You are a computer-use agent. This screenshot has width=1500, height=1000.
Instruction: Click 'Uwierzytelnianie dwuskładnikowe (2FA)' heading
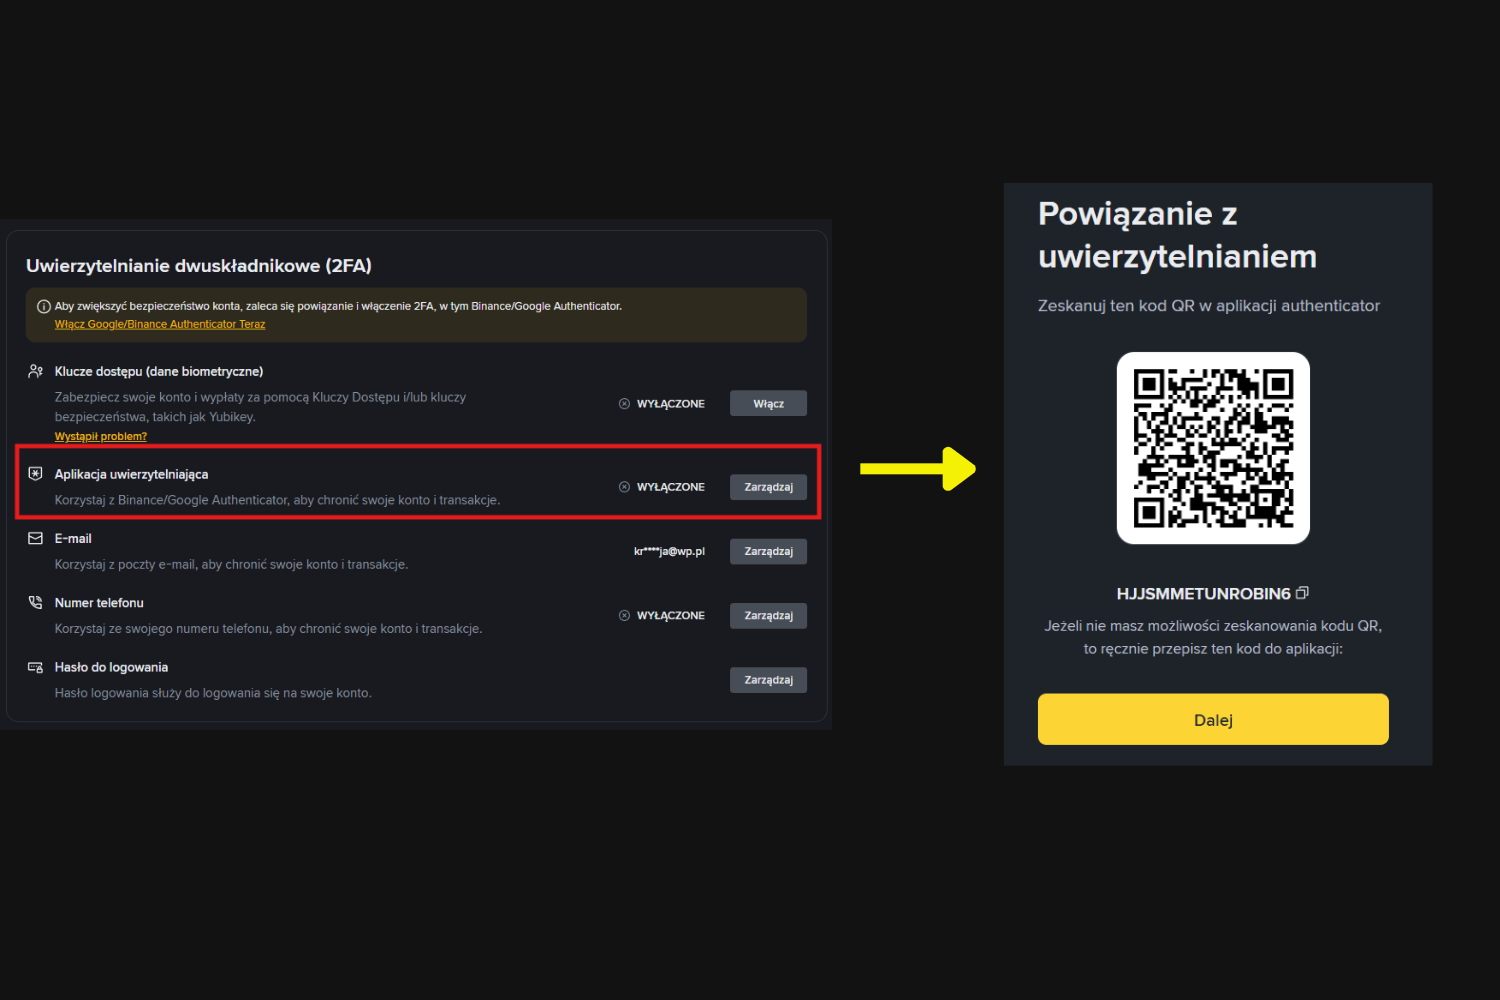[x=199, y=266]
